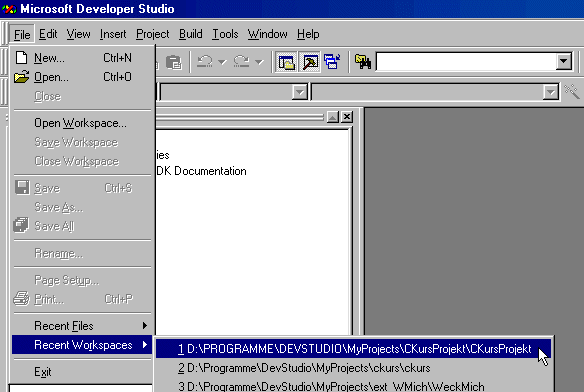
Task: Open recent workspace 1 CKursProjekt
Action: (x=353, y=349)
